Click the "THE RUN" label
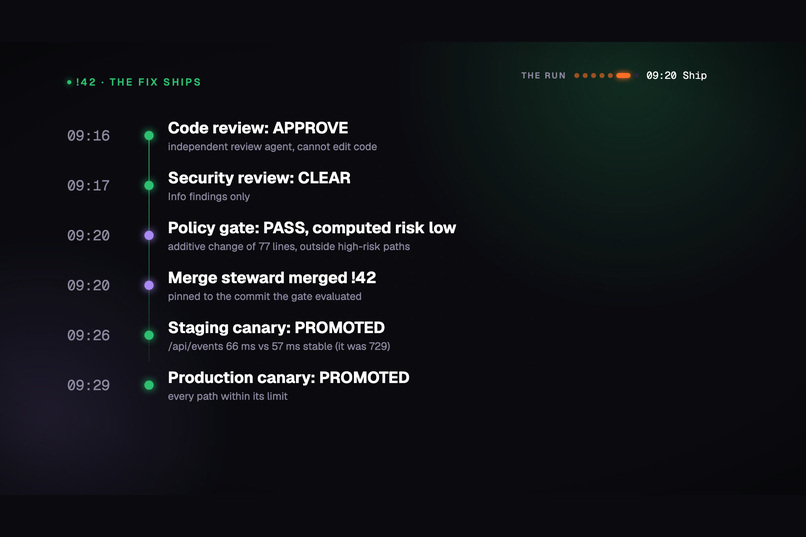The image size is (806, 537). pos(543,76)
